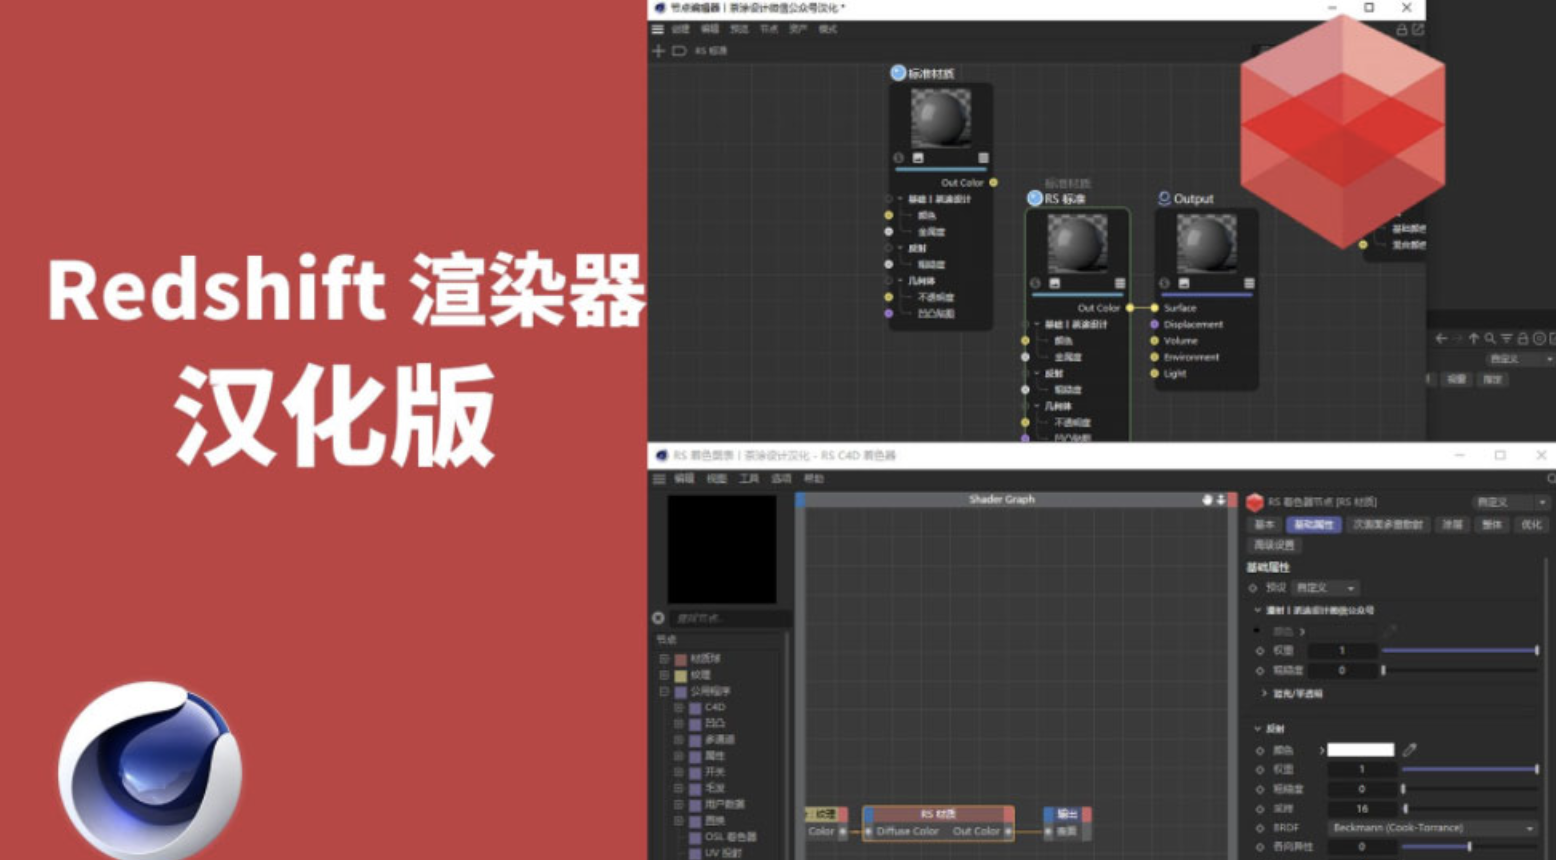
Task: Click the Output node's options list icon
Action: [x=1248, y=283]
